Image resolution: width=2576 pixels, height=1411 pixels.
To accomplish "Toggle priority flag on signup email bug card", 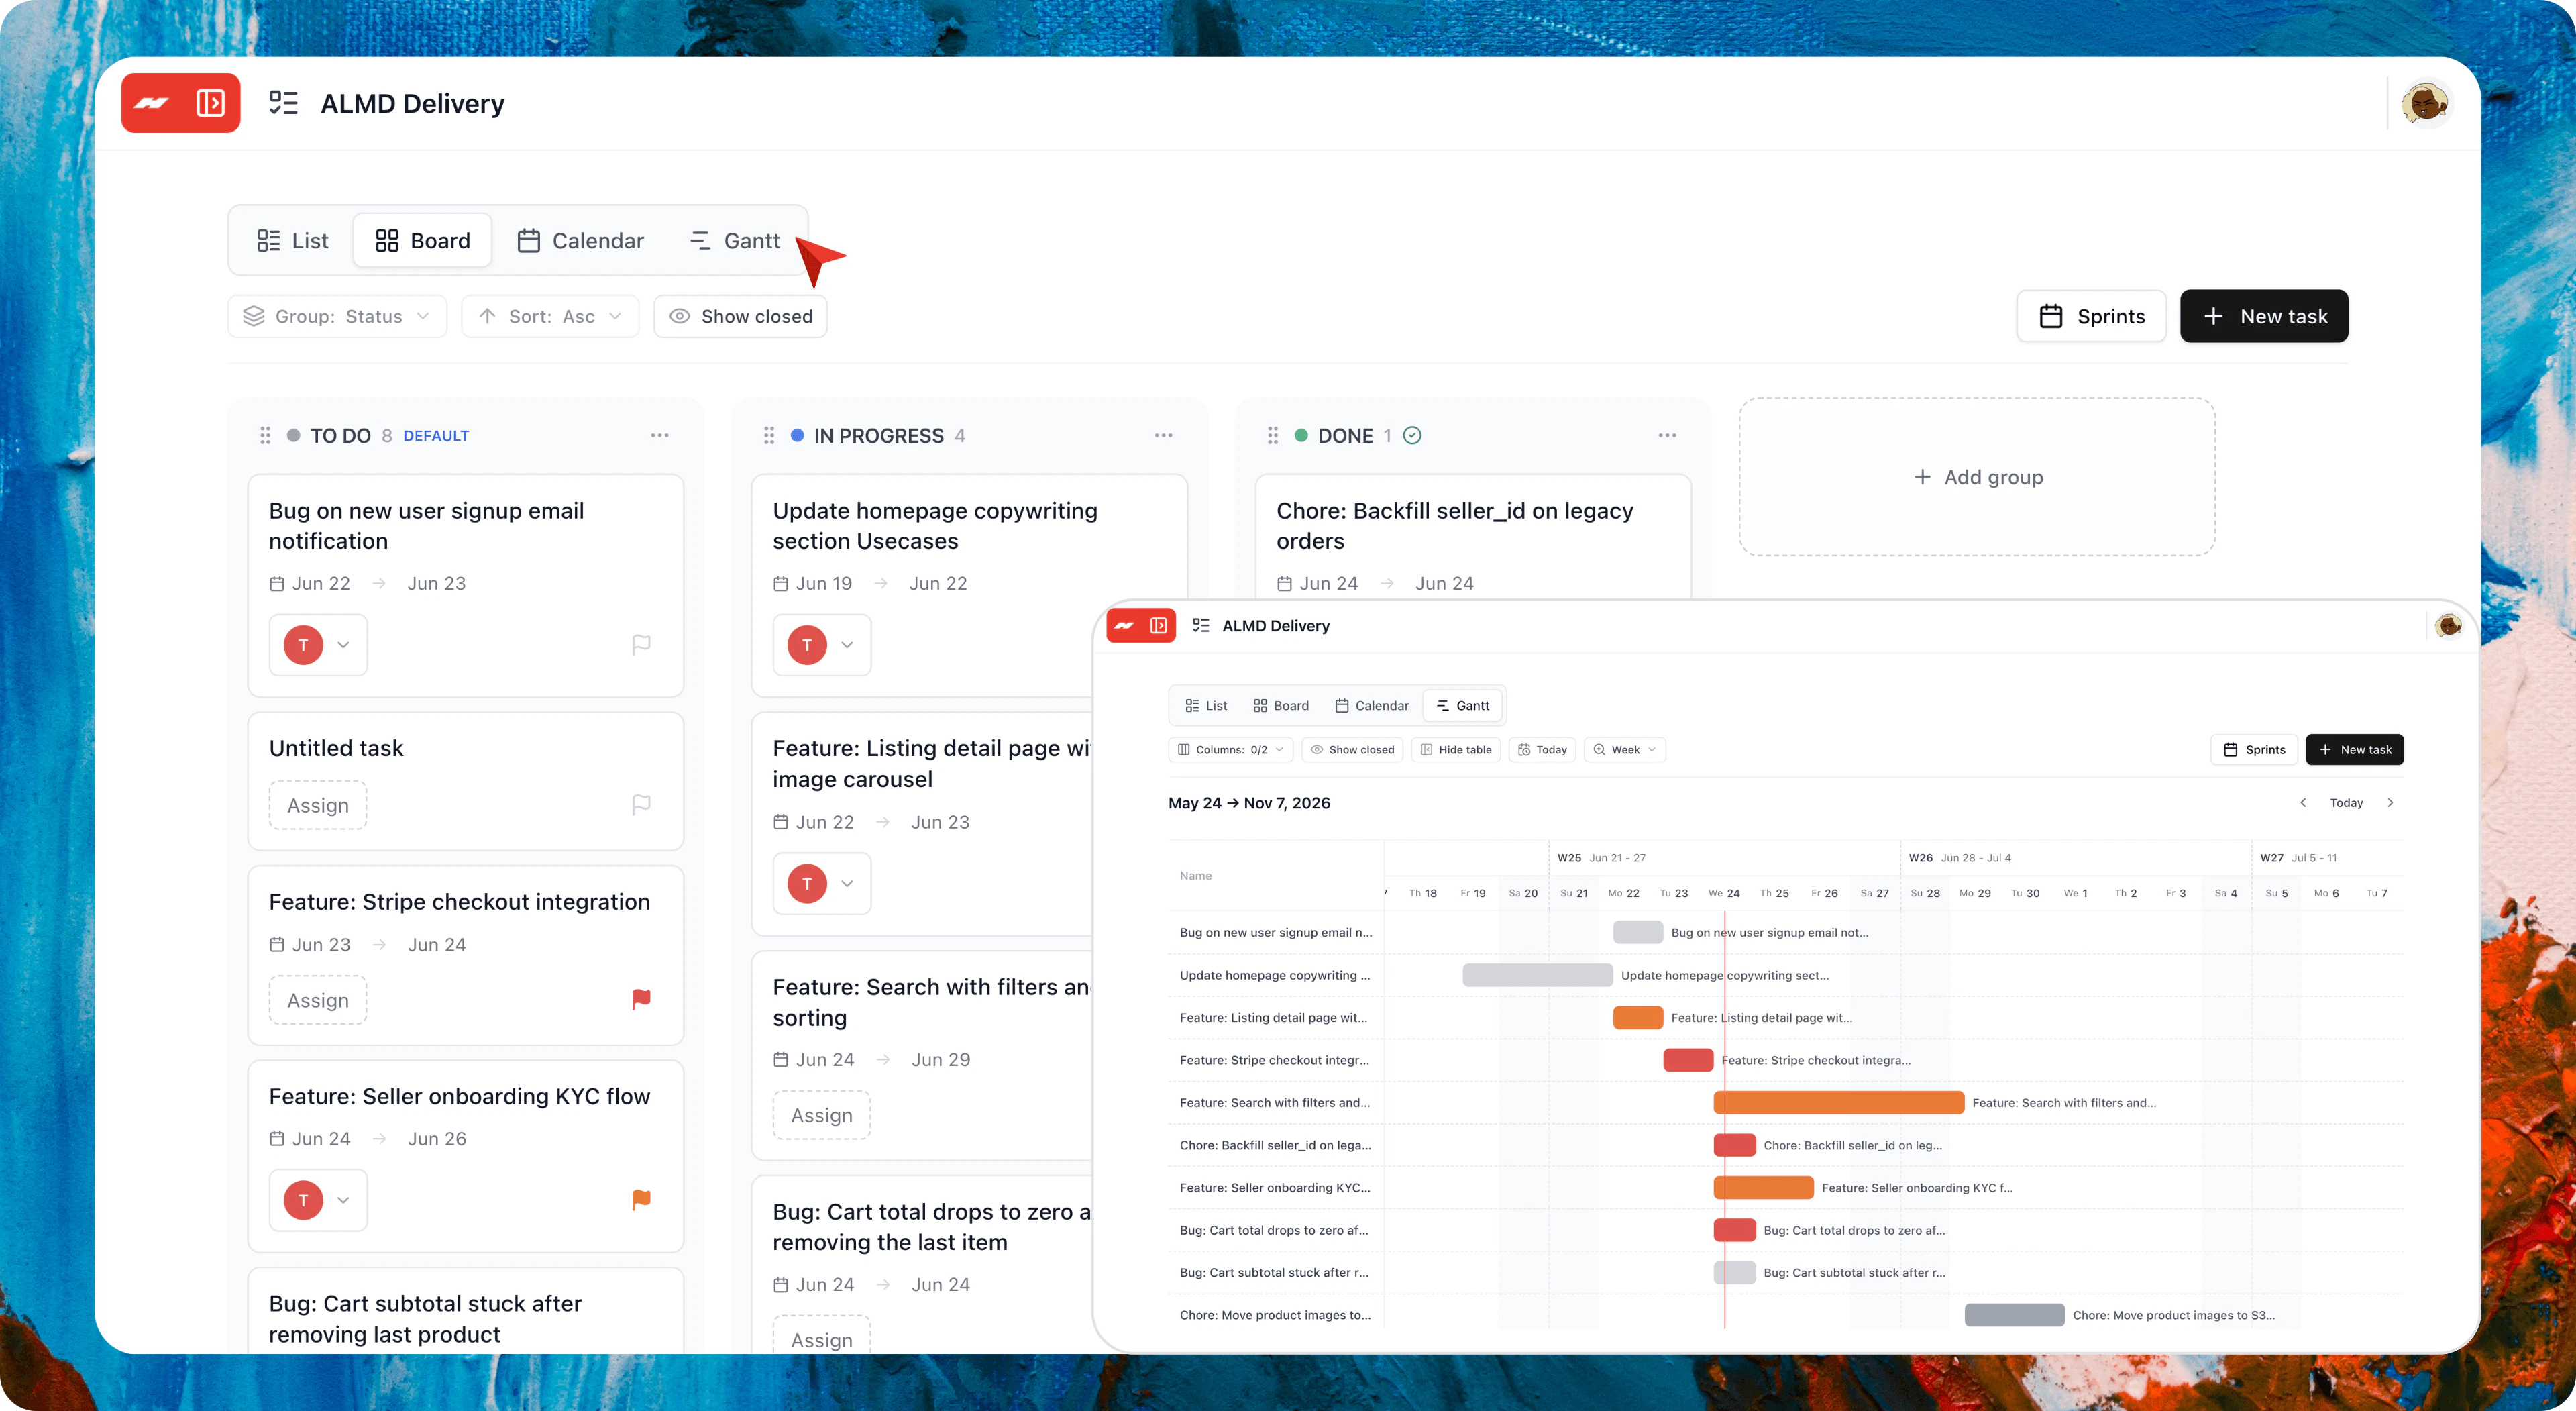I will pyautogui.click(x=642, y=645).
